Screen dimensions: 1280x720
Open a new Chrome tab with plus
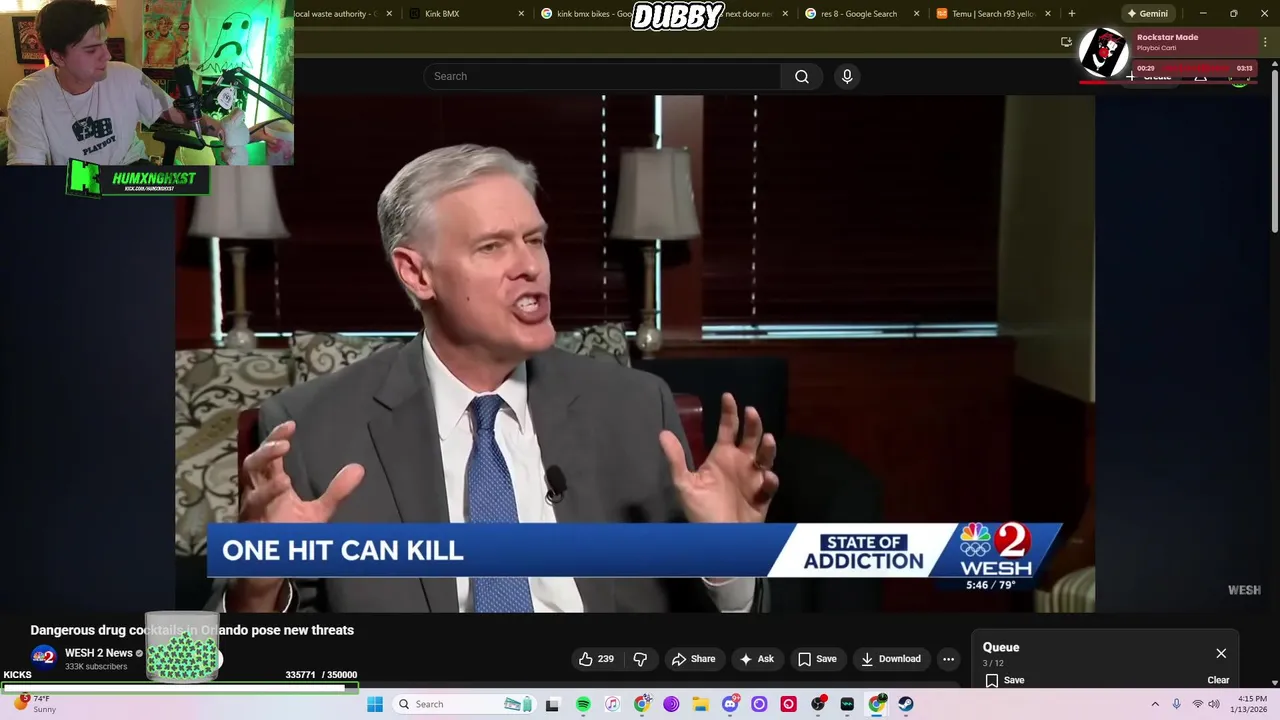[1071, 14]
